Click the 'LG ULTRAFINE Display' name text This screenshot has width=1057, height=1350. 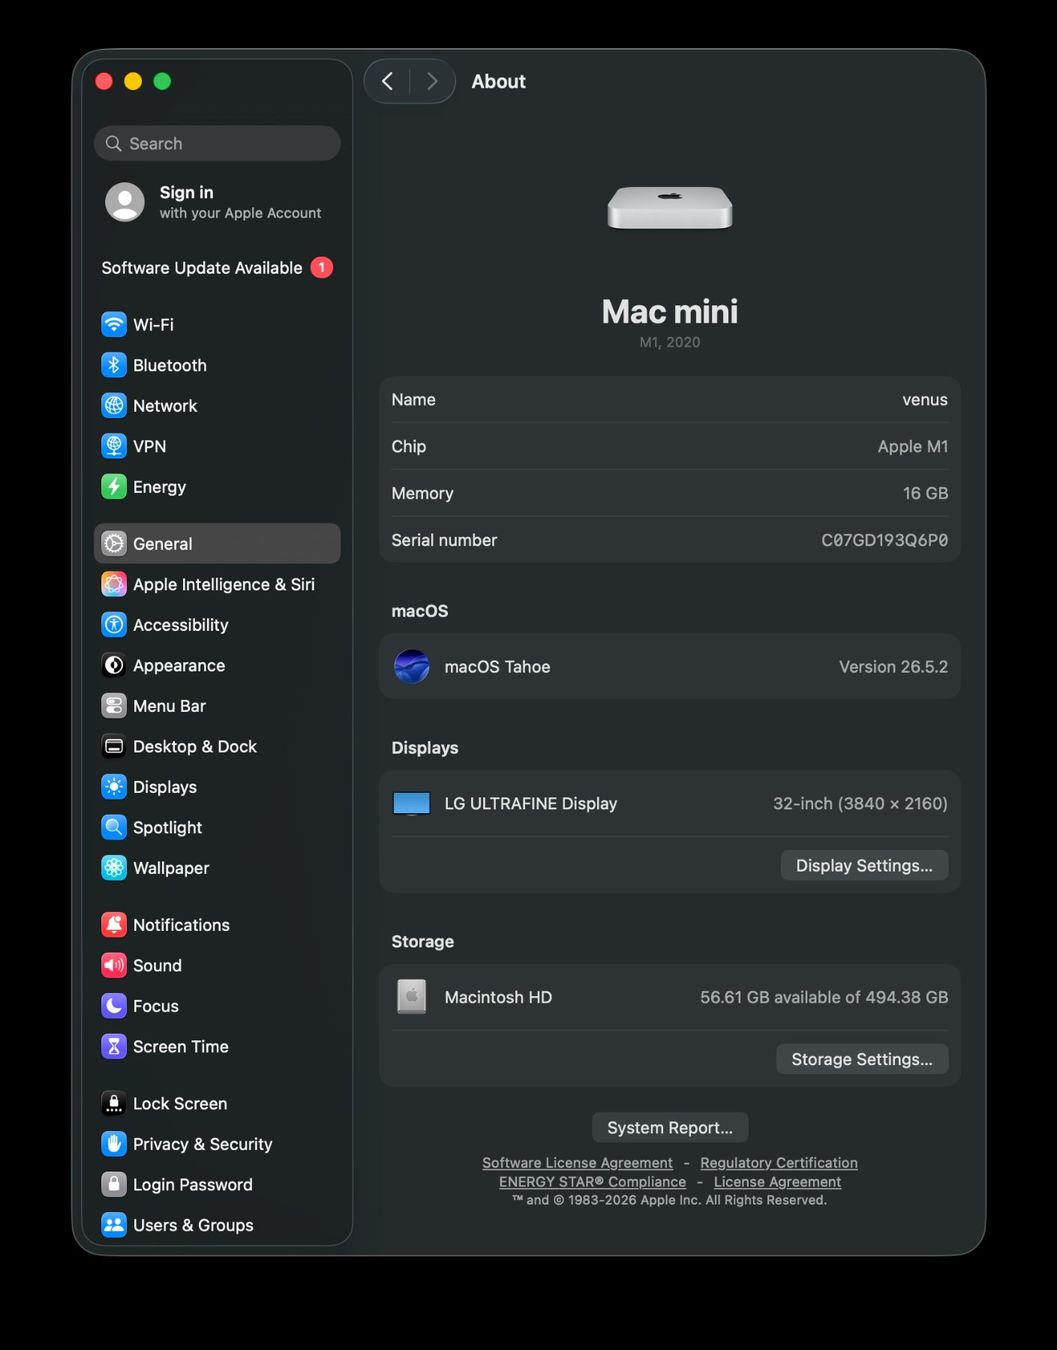click(530, 803)
